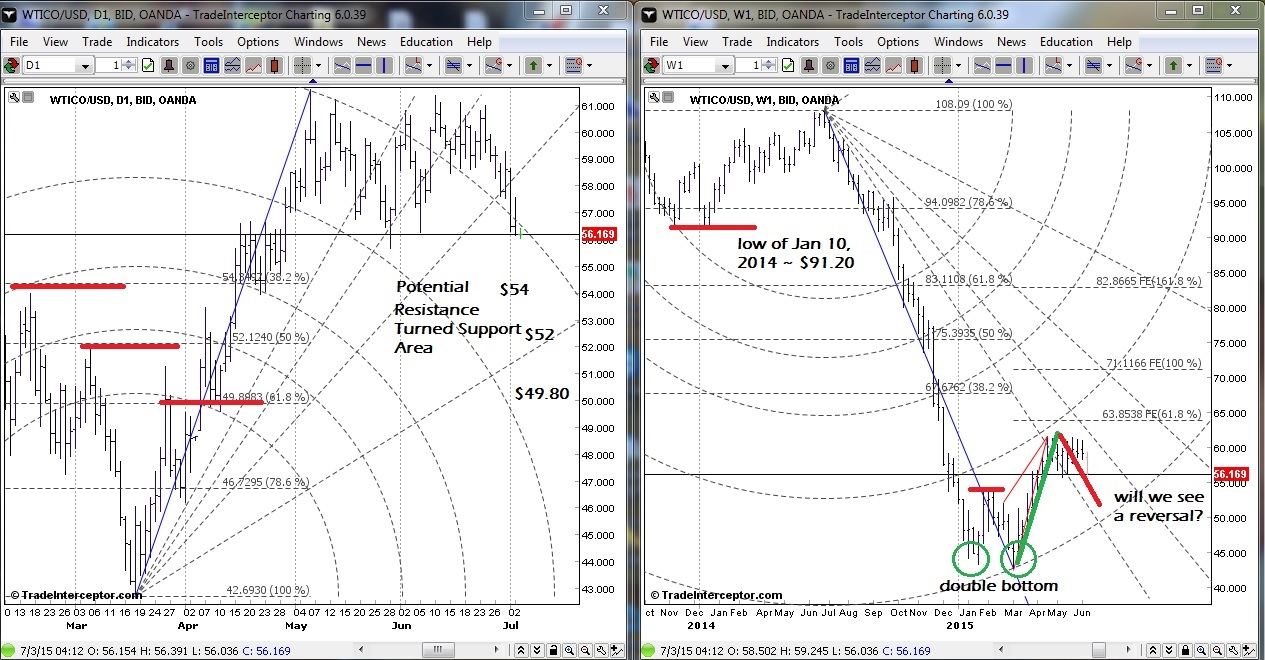Open the alert bell tool in W1 window
This screenshot has height=660, width=1265.
click(x=809, y=65)
